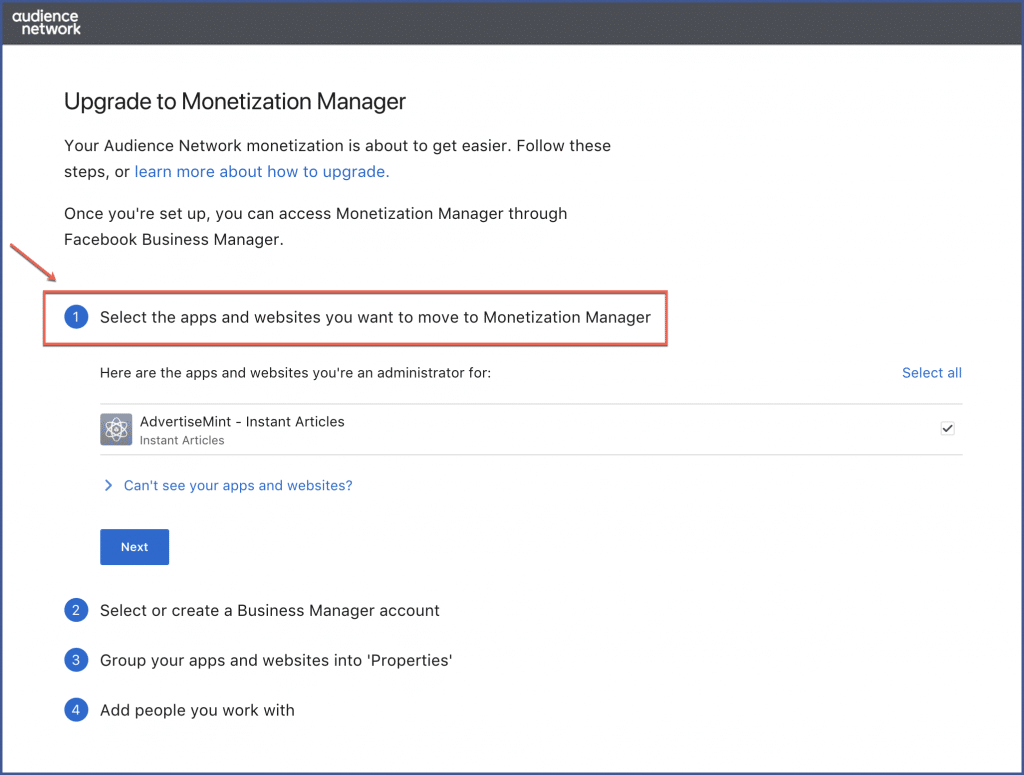Image resolution: width=1024 pixels, height=775 pixels.
Task: Click the Upgrade to Monetization Manager heading
Action: tap(234, 102)
